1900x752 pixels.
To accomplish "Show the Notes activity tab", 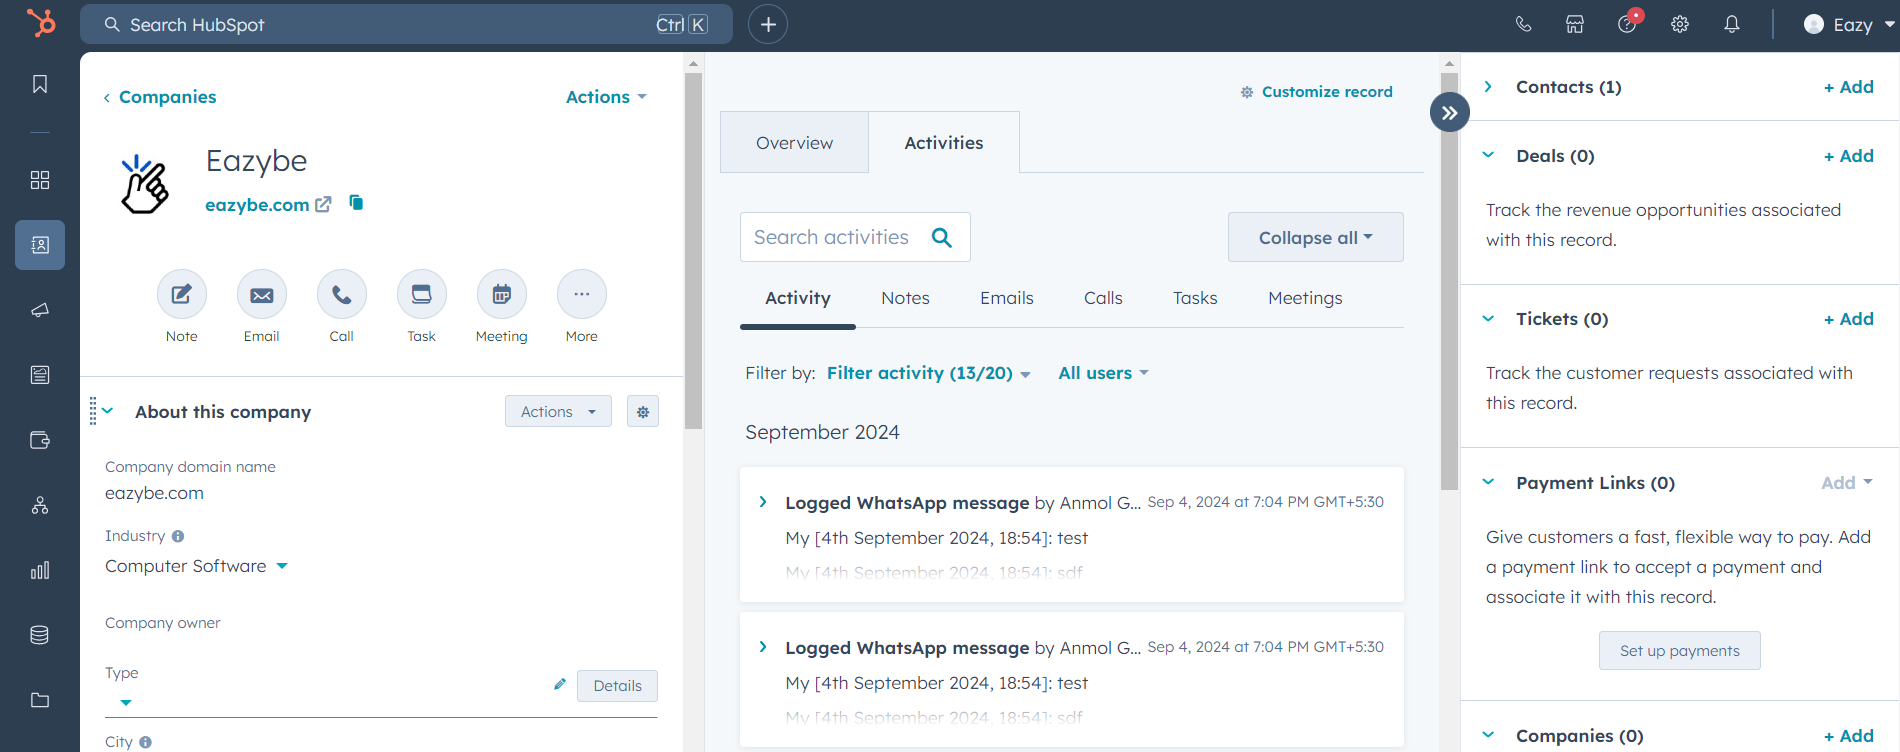I will [x=905, y=298].
